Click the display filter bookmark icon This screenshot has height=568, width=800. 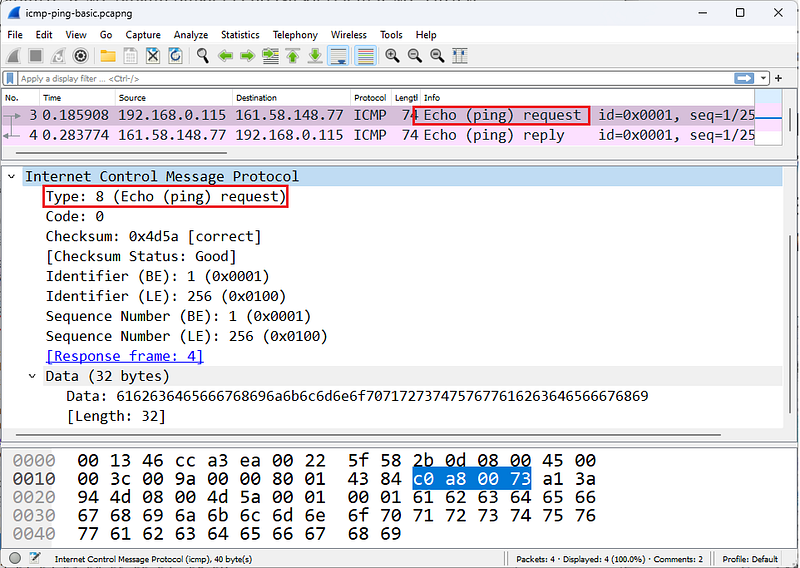pyautogui.click(x=10, y=78)
